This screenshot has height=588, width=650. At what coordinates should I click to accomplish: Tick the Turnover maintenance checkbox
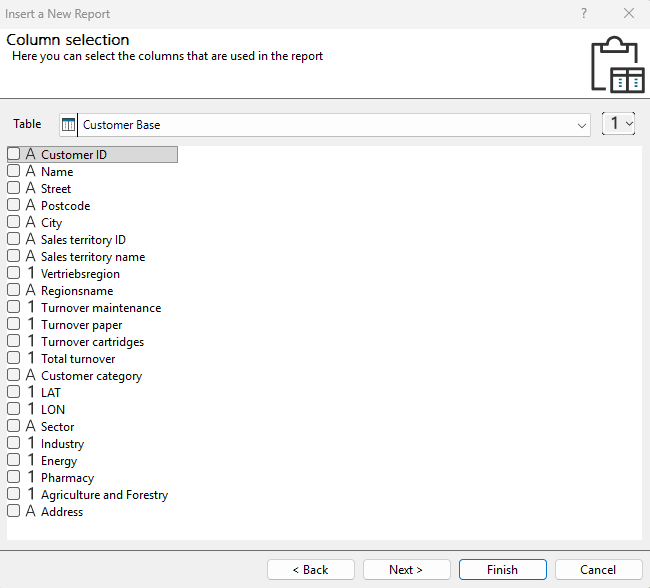point(13,307)
